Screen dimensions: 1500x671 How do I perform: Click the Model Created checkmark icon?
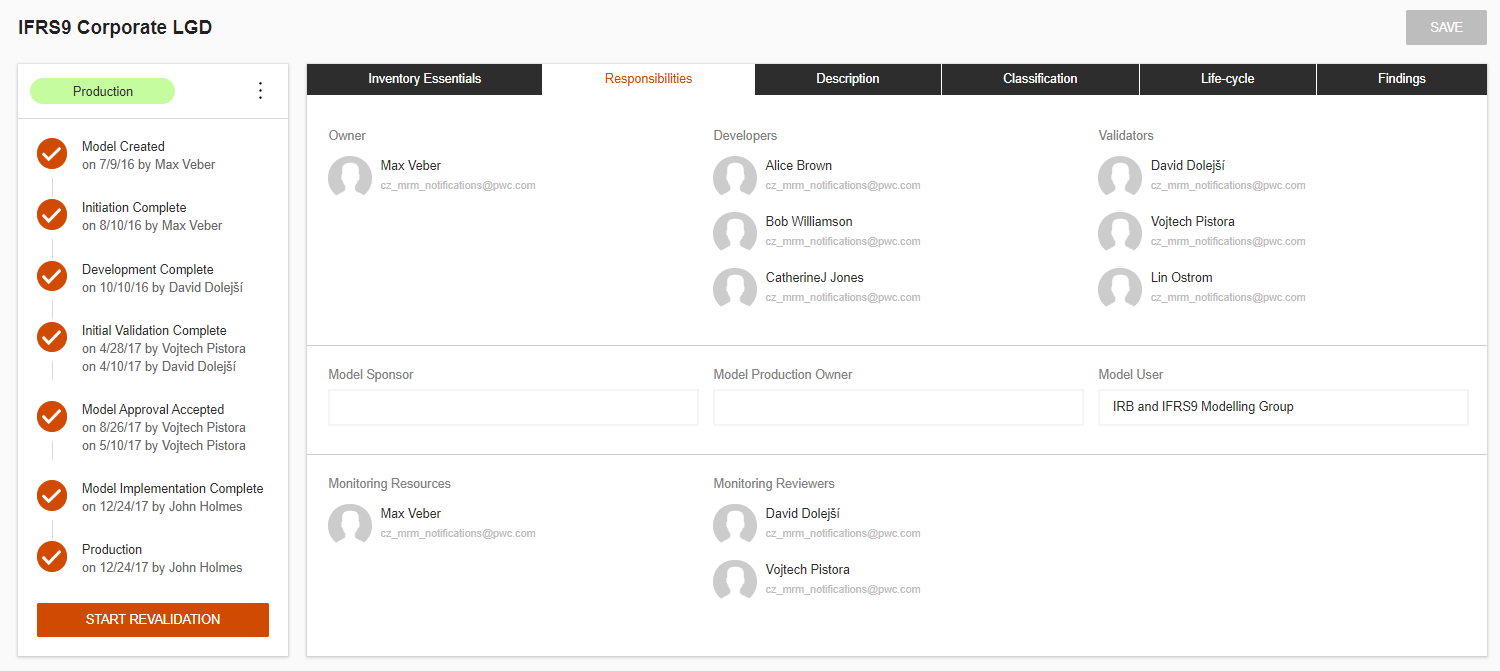pyautogui.click(x=52, y=155)
